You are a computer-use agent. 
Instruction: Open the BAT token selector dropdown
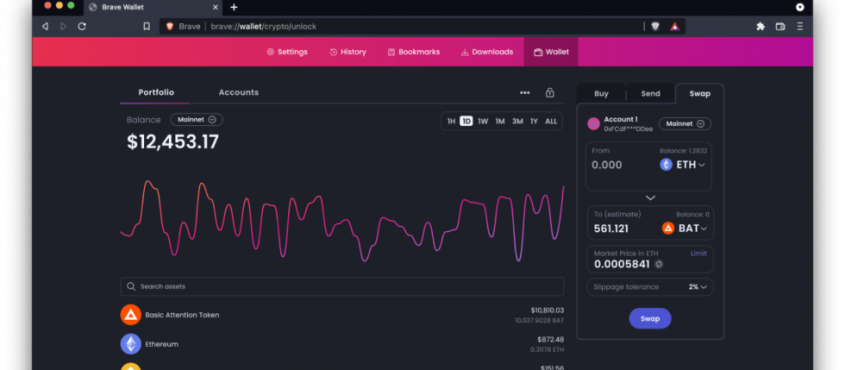(684, 228)
